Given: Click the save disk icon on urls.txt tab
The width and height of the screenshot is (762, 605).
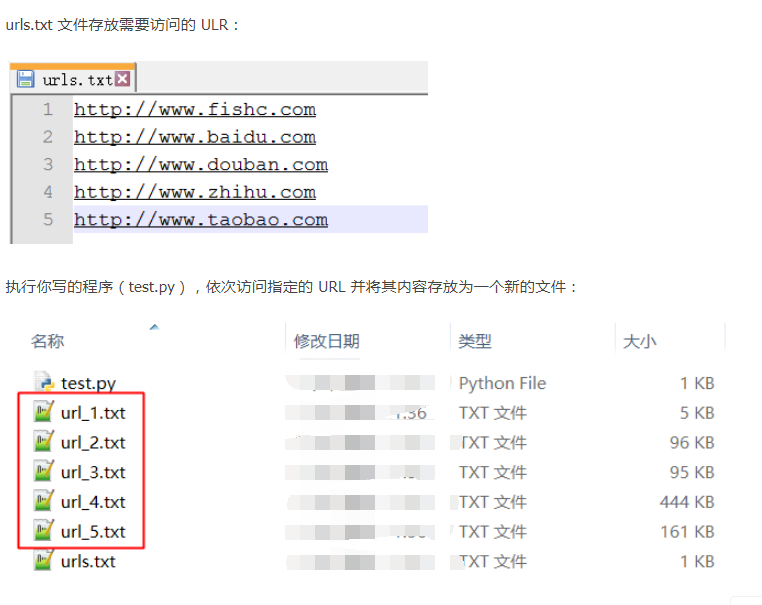Looking at the screenshot, I should tap(26, 79).
